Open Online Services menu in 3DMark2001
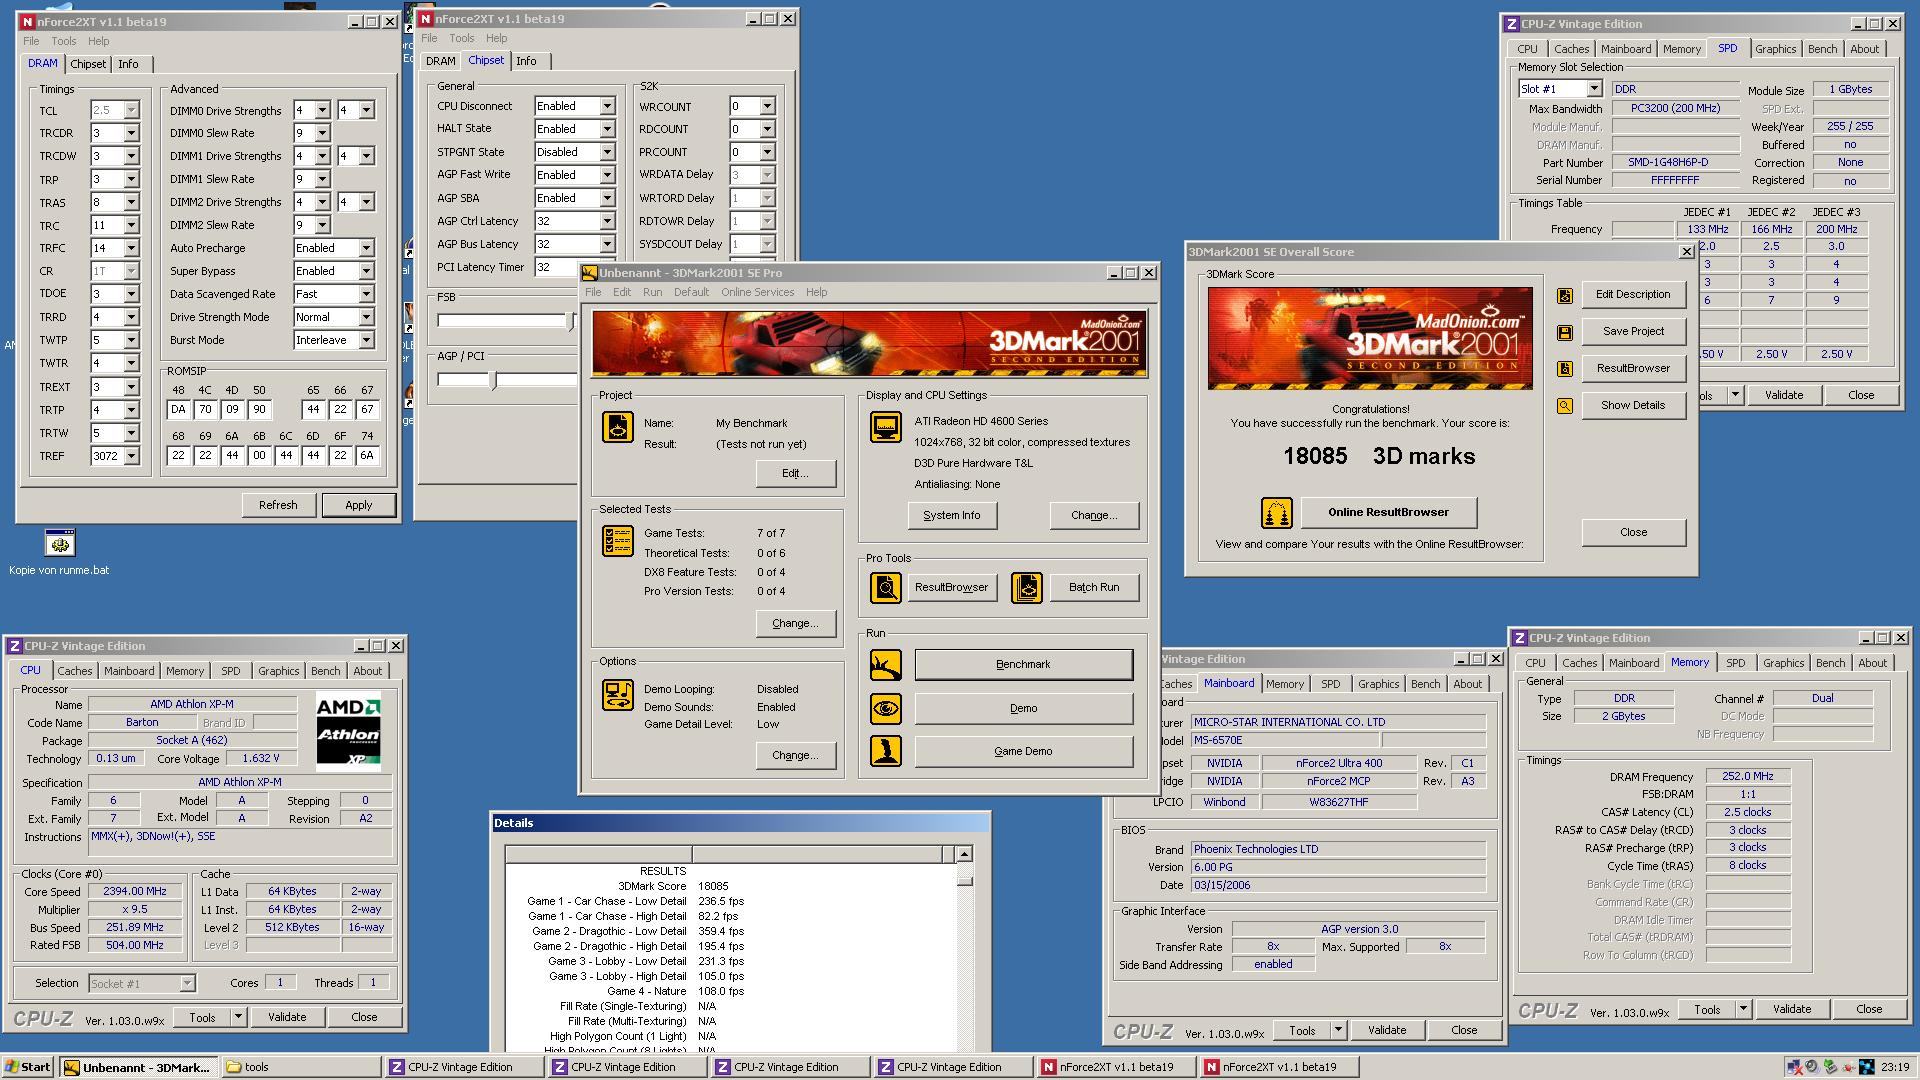Viewport: 1920px width, 1080px height. (x=757, y=292)
